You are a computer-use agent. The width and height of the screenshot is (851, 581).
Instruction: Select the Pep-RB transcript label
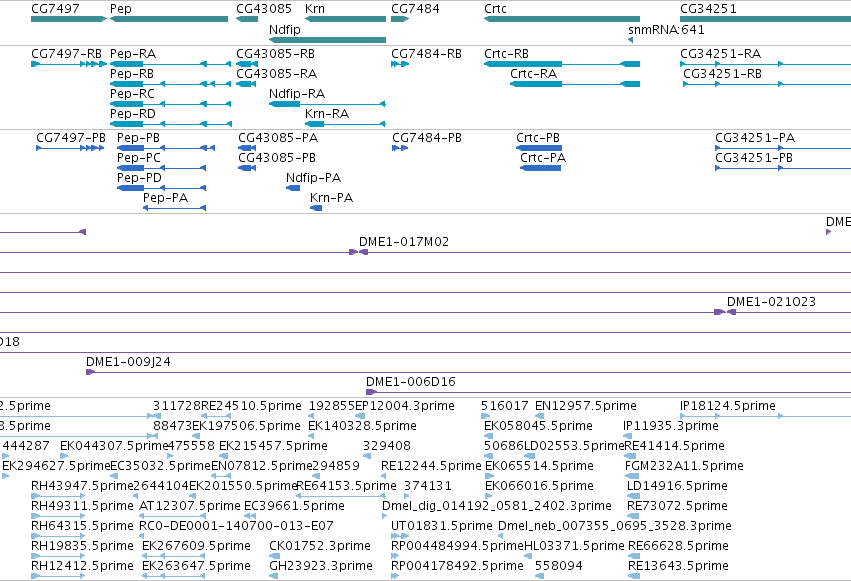[132, 74]
